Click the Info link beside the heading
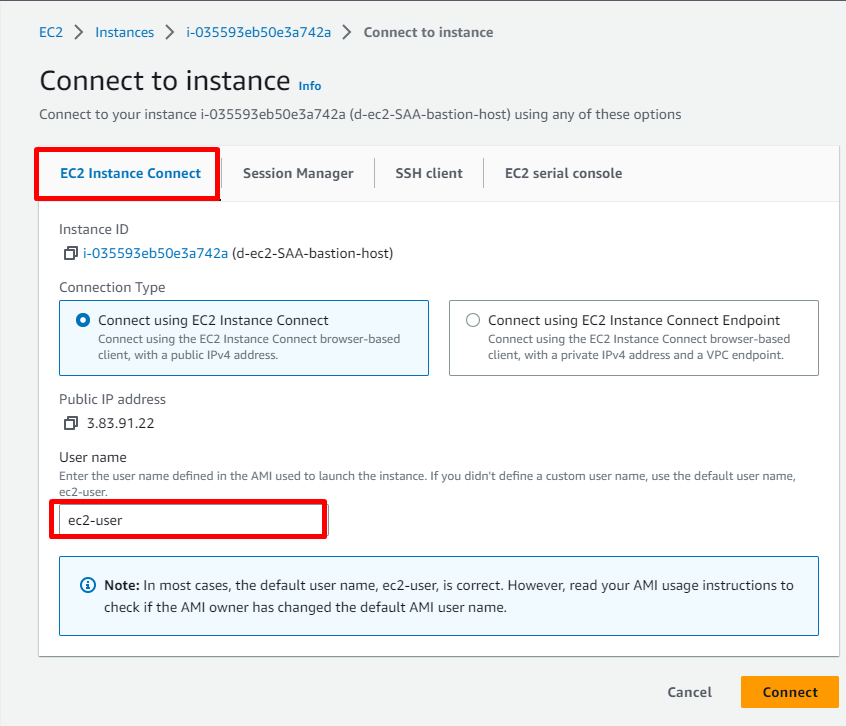The height and width of the screenshot is (726, 846). click(310, 86)
